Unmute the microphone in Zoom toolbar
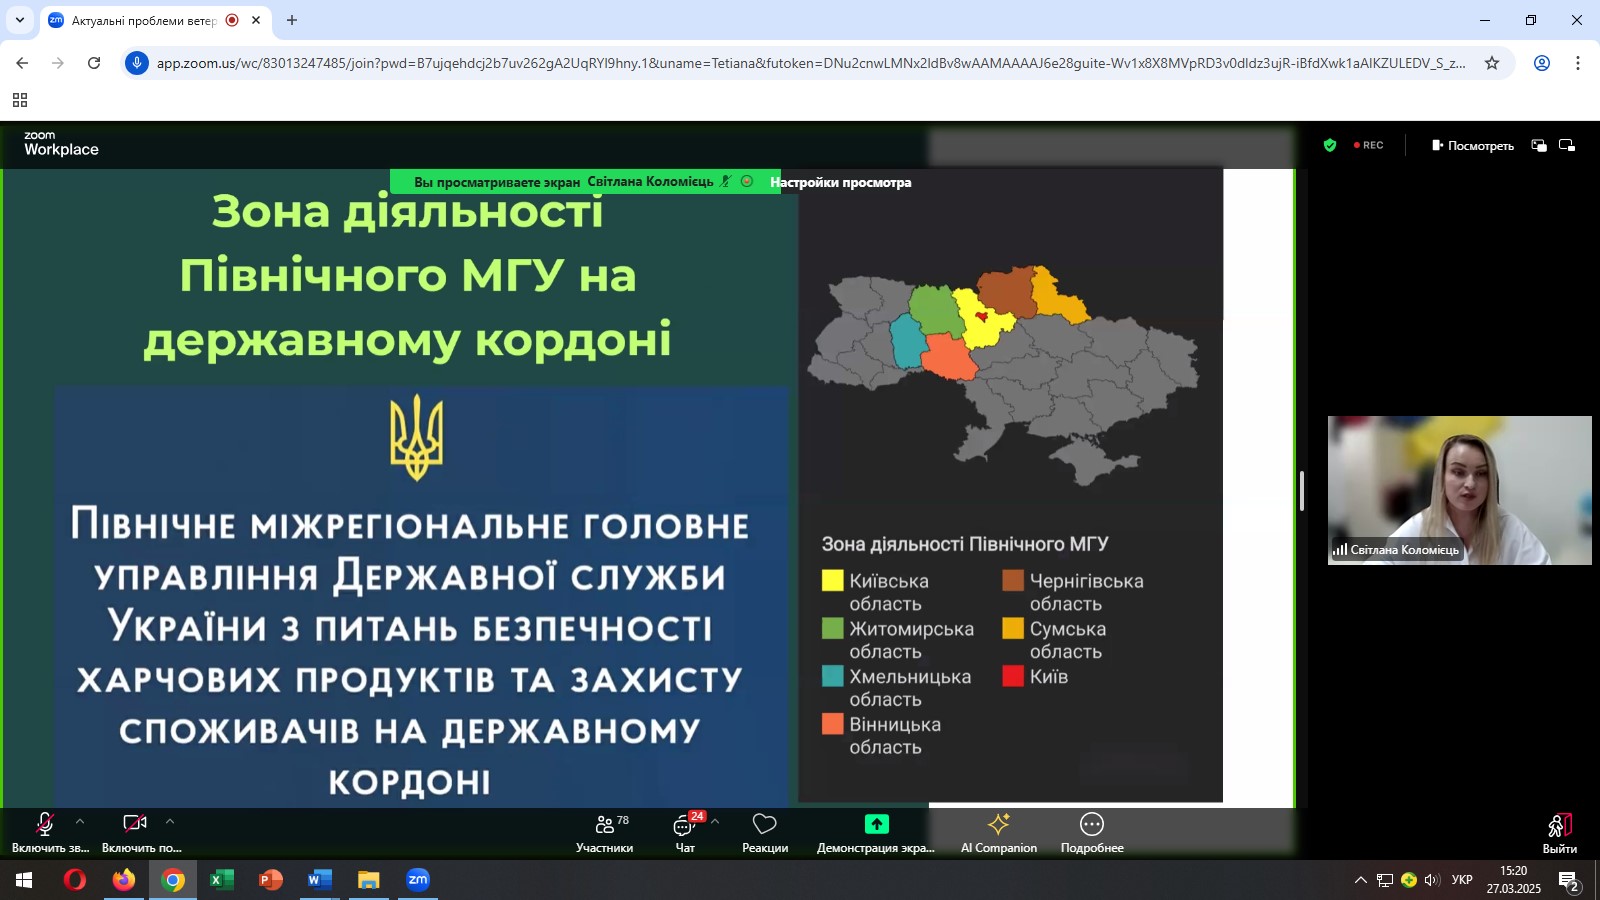This screenshot has height=900, width=1600. (x=45, y=832)
